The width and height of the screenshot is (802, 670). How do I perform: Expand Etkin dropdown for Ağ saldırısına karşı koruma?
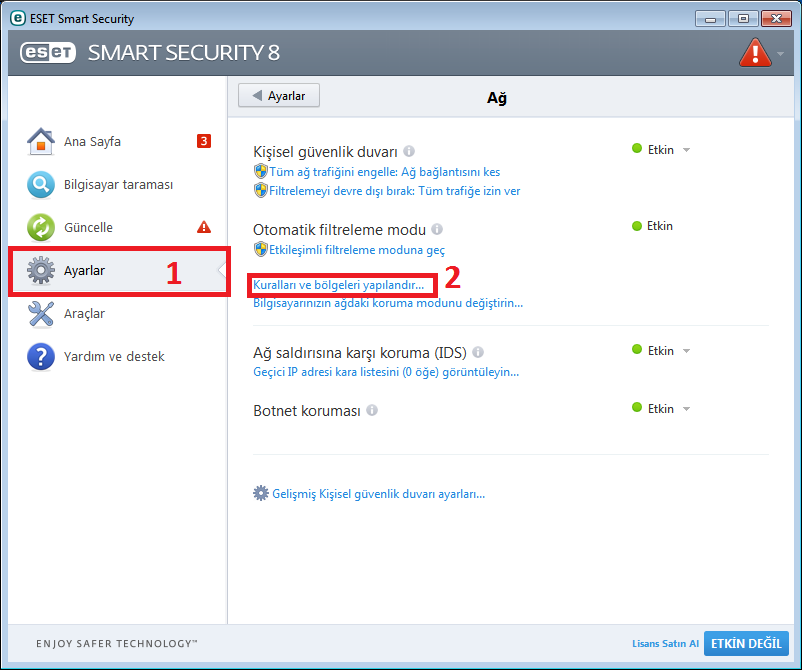[x=686, y=351]
